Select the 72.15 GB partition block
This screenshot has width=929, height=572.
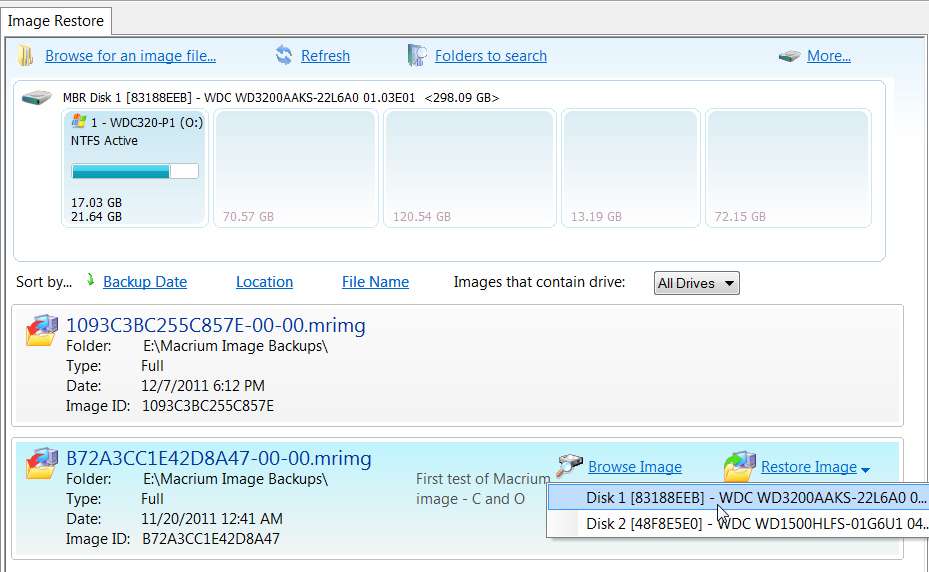tap(788, 168)
